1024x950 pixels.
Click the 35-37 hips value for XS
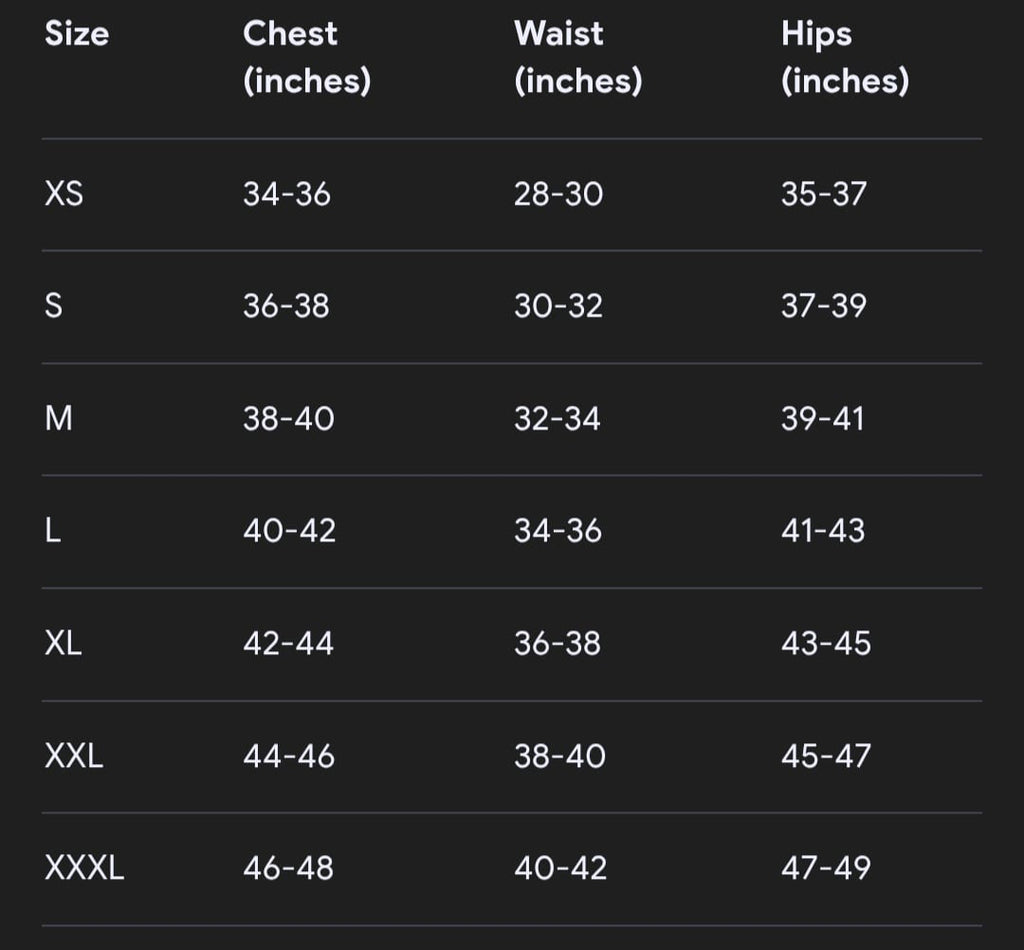click(x=823, y=194)
